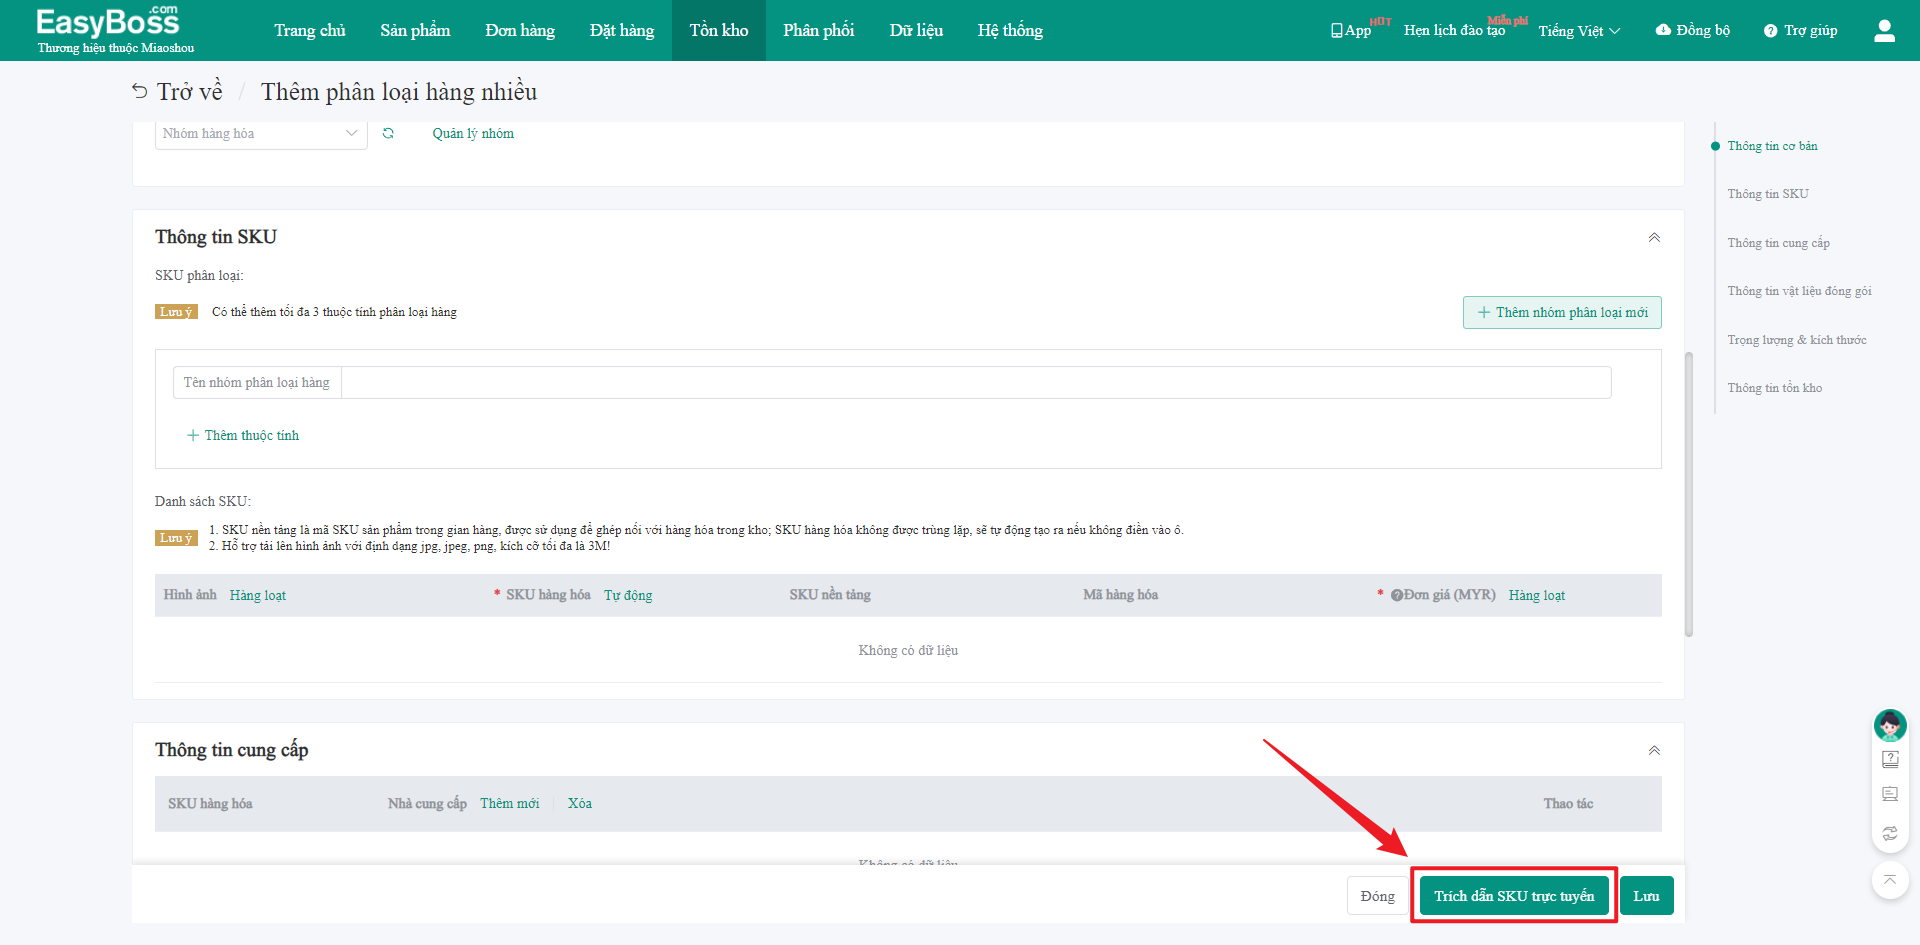Click Trích dẫn SKU trực tuyến button
Viewport: 1920px width, 945px height.
[x=1514, y=896]
